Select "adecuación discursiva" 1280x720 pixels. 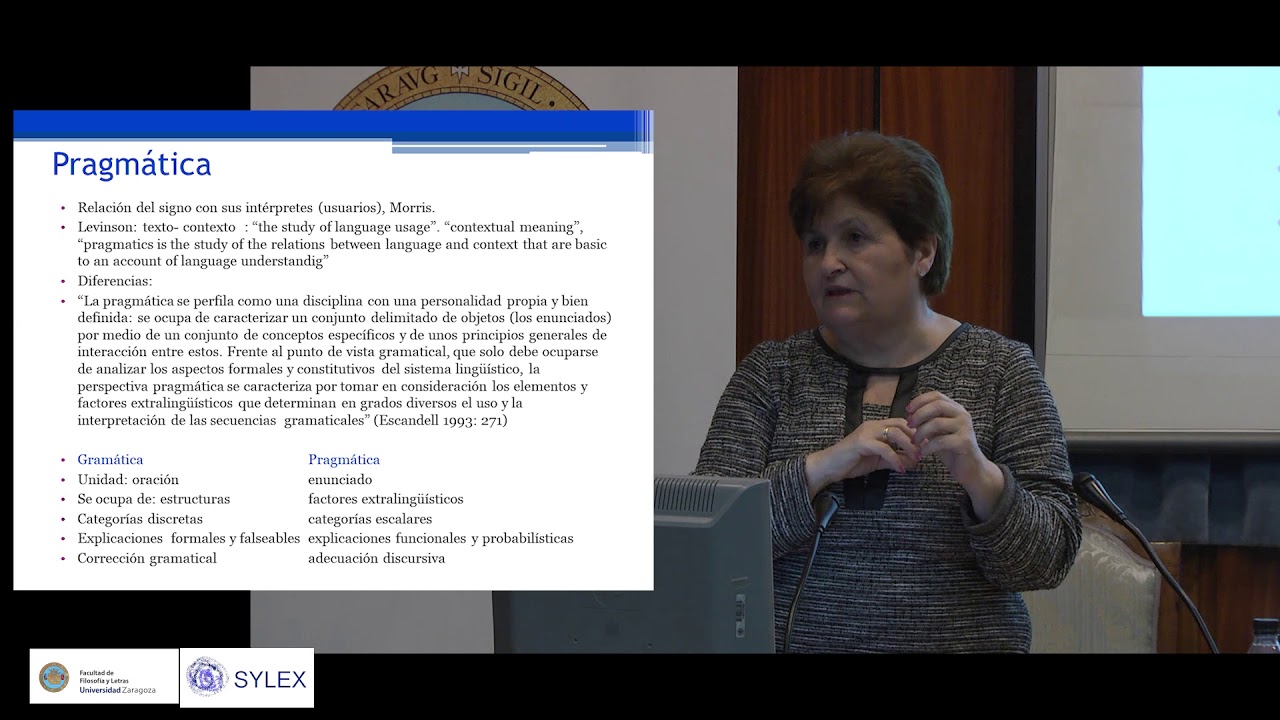377,559
